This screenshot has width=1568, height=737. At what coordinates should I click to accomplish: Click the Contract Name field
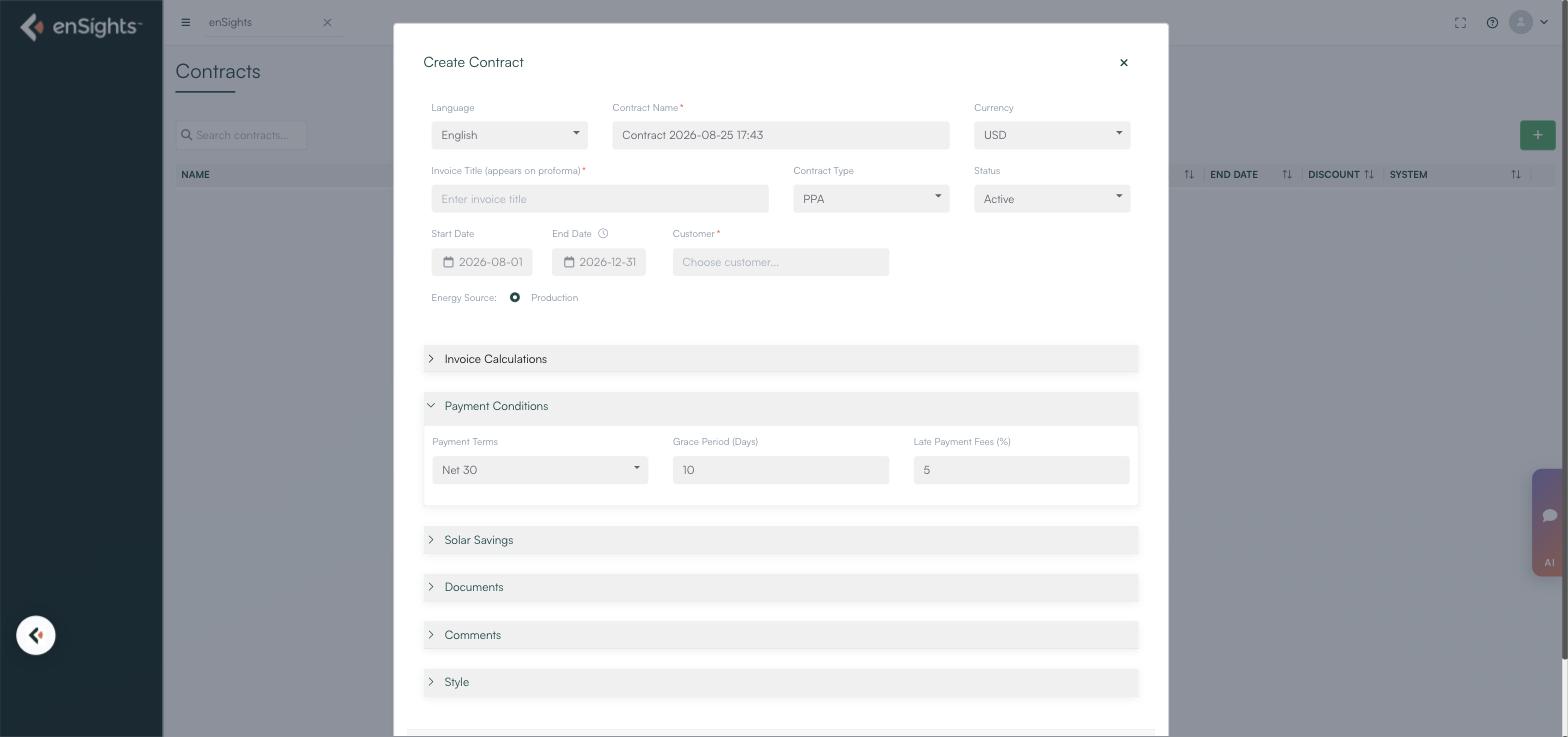pos(781,135)
